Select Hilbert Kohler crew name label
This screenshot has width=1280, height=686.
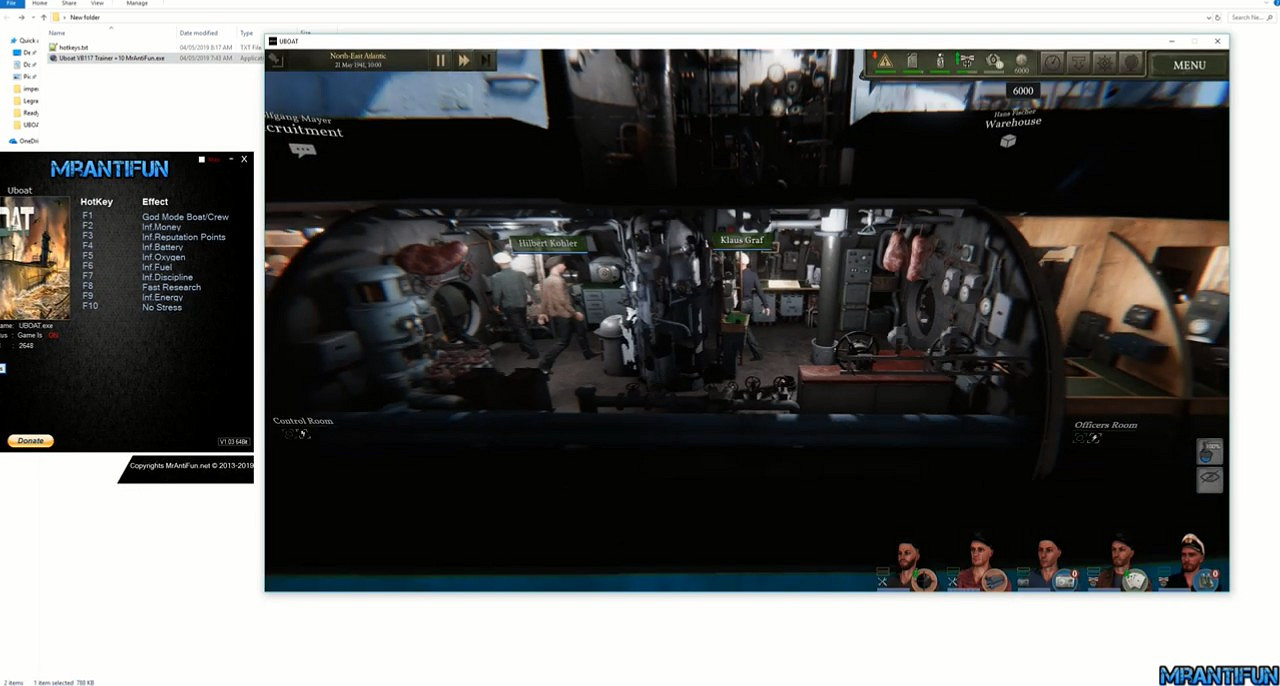pos(547,243)
